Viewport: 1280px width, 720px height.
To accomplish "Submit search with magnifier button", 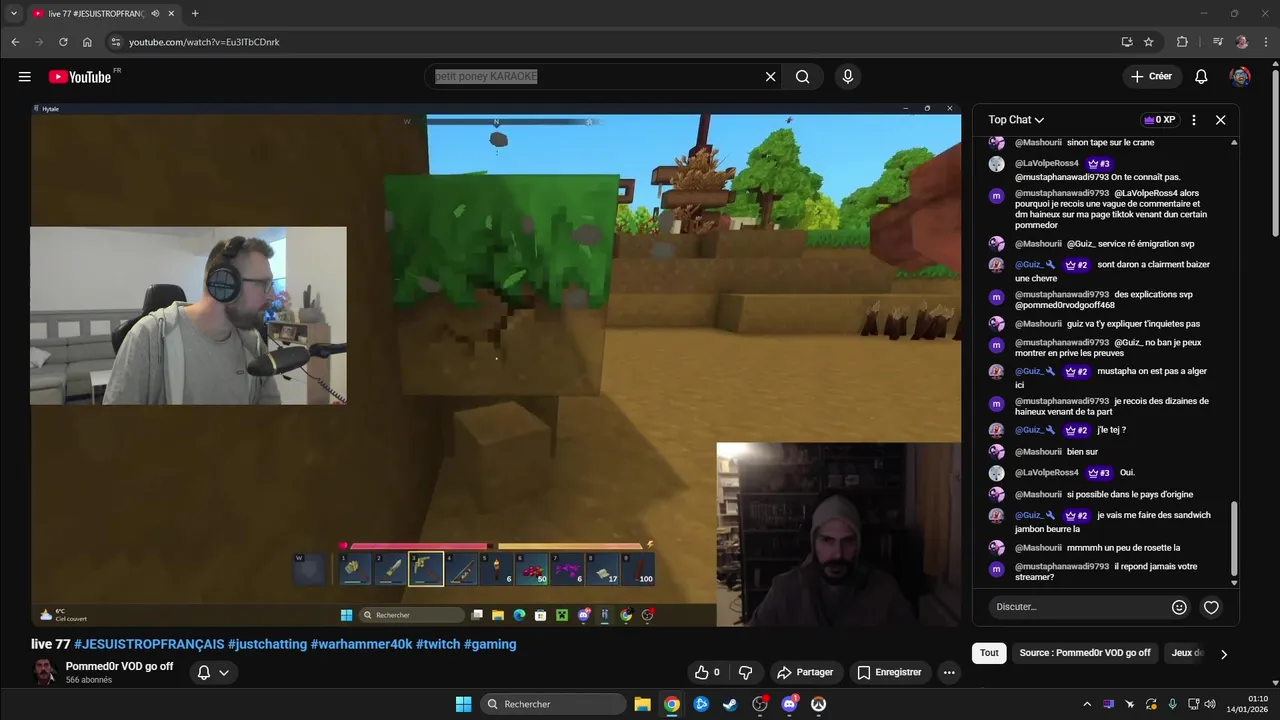I will [x=803, y=77].
